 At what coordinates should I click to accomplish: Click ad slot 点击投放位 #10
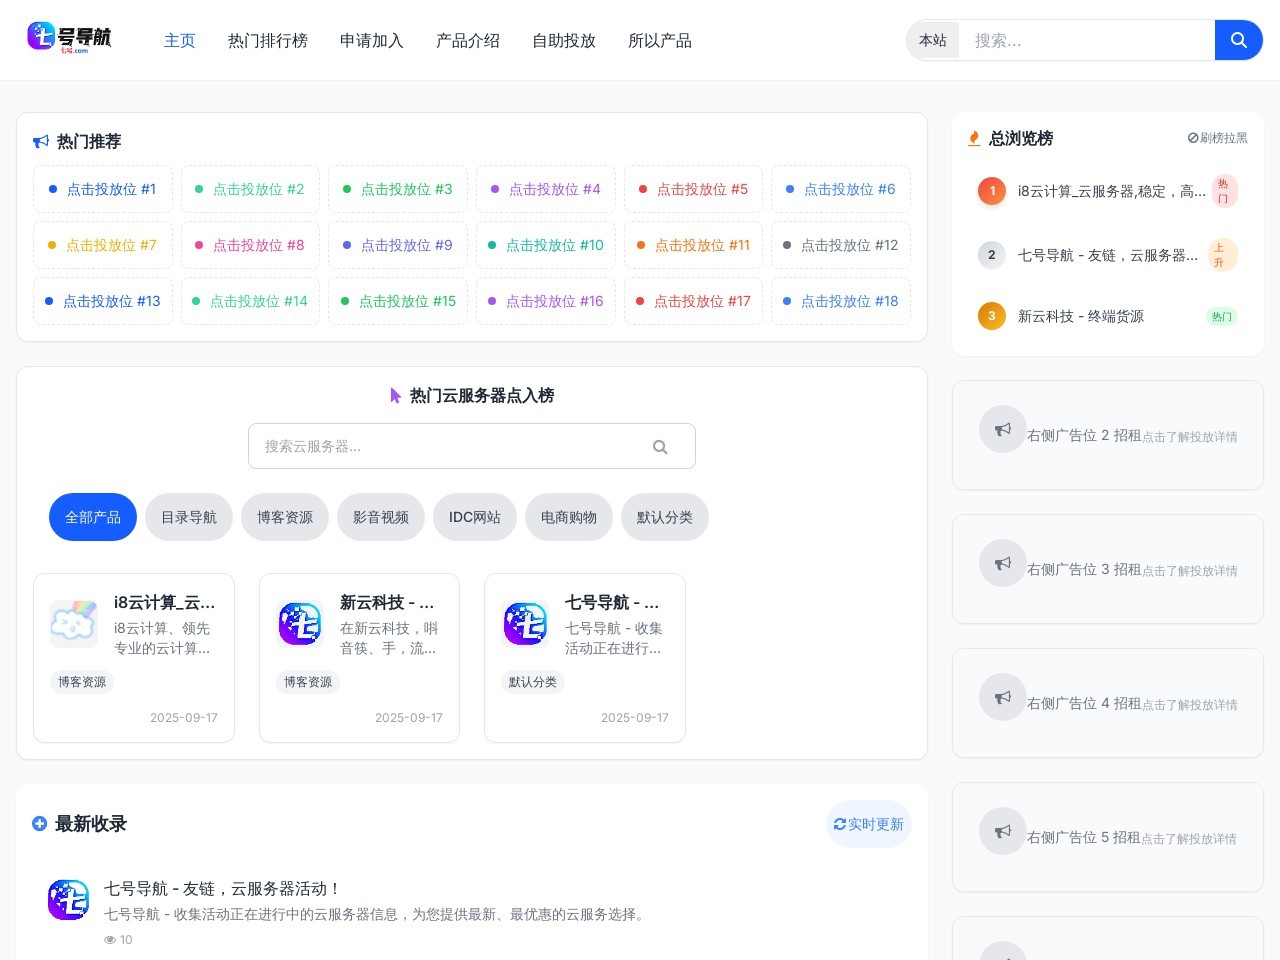[546, 245]
